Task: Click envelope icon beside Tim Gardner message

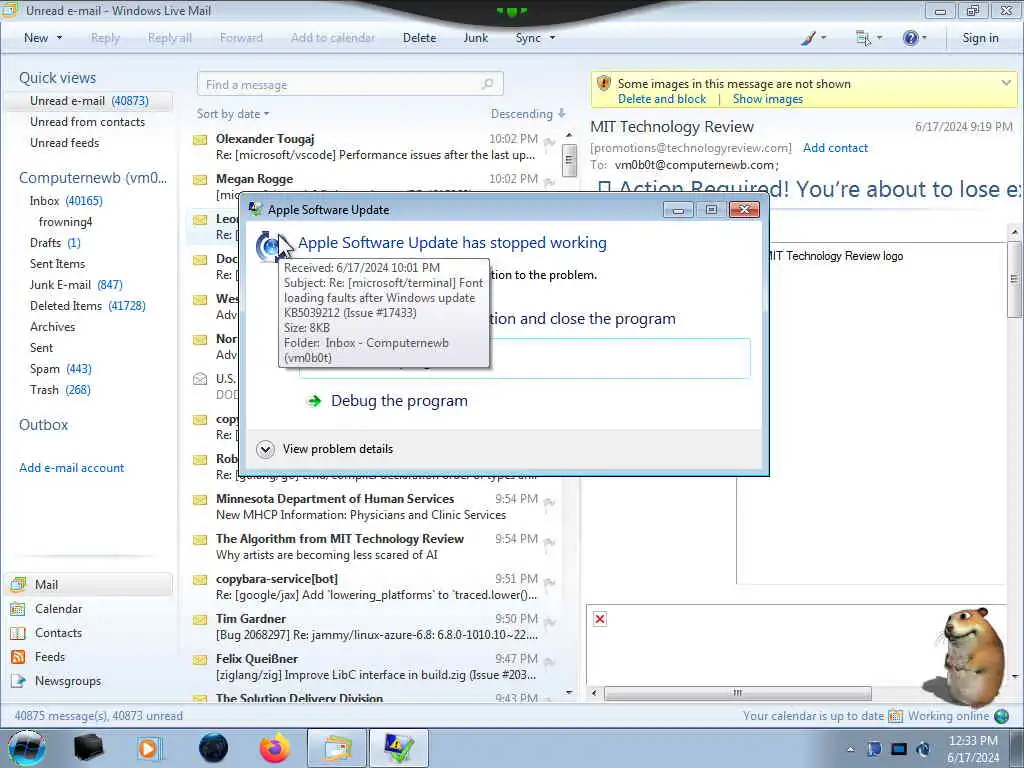Action: tap(200, 619)
